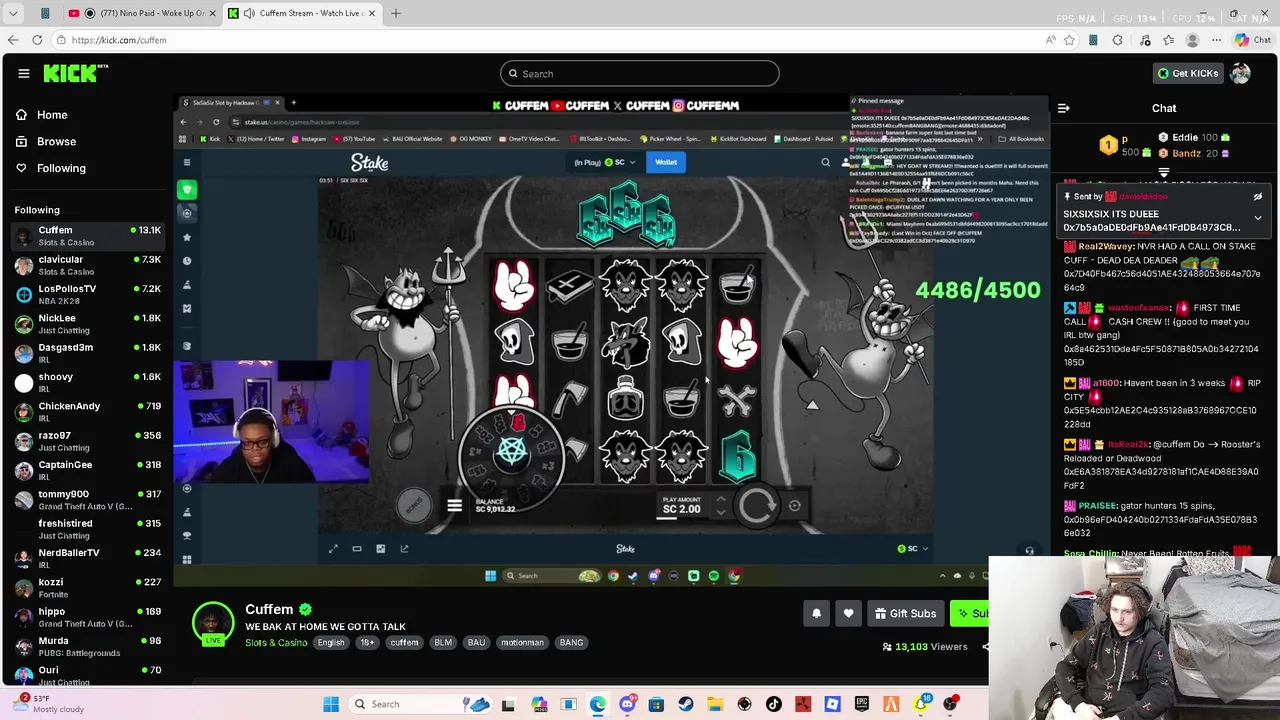The height and width of the screenshot is (720, 1280).
Task: Open the favorites list icon
Action: pos(1168,40)
